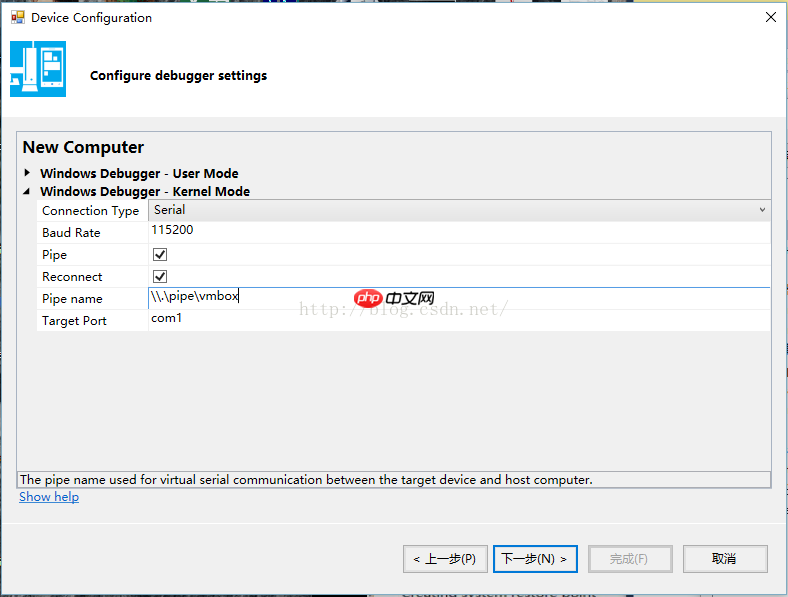Select the Baud Rate label

(71, 233)
